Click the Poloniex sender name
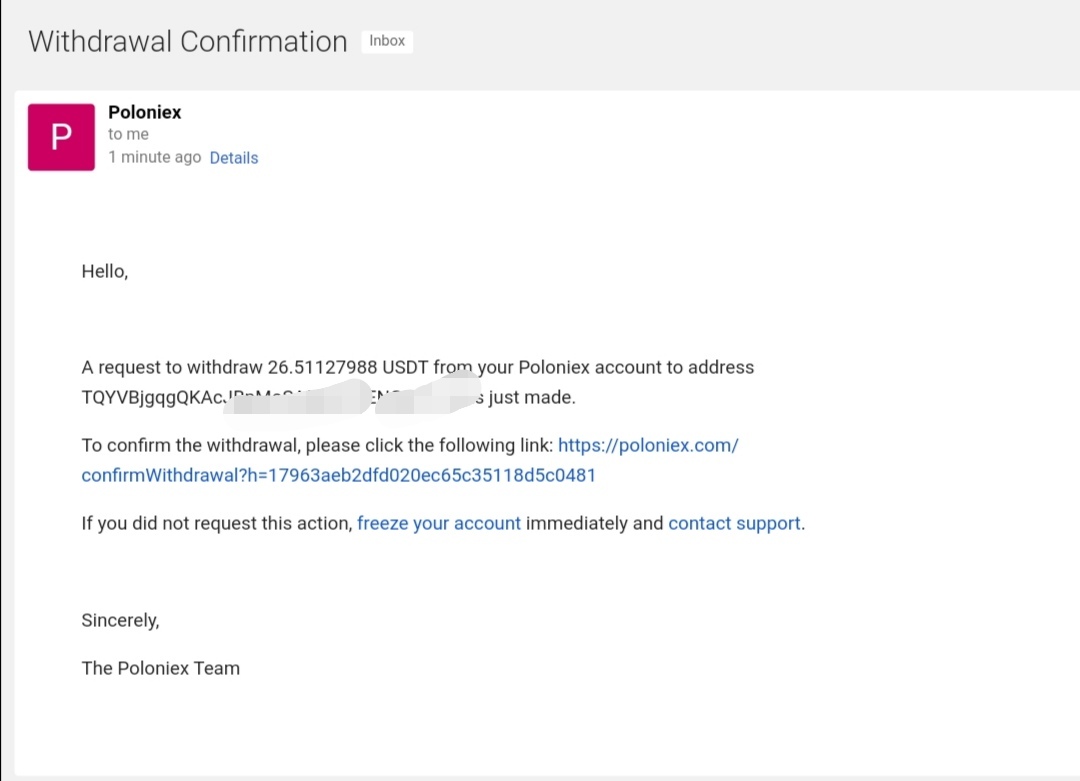The height and width of the screenshot is (781, 1080). (145, 112)
